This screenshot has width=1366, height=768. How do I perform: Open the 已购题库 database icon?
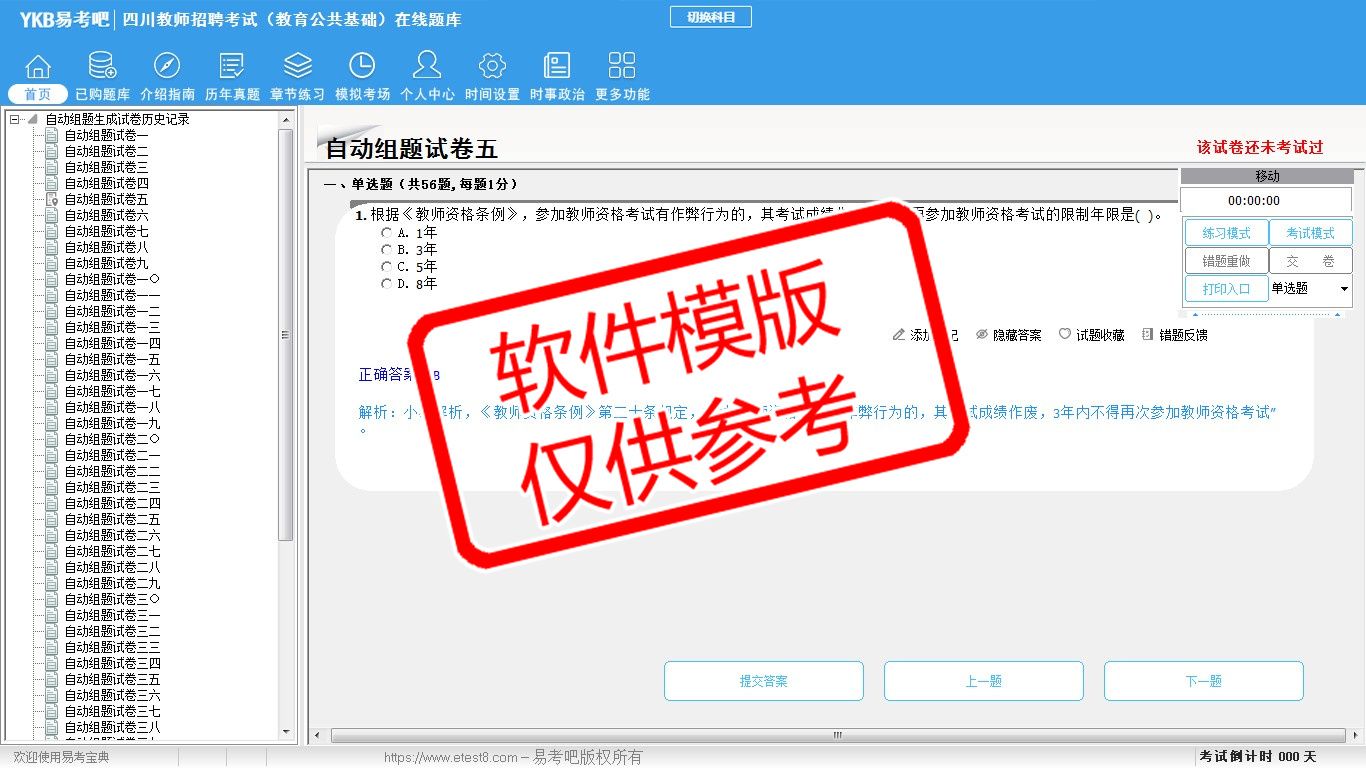(x=102, y=66)
